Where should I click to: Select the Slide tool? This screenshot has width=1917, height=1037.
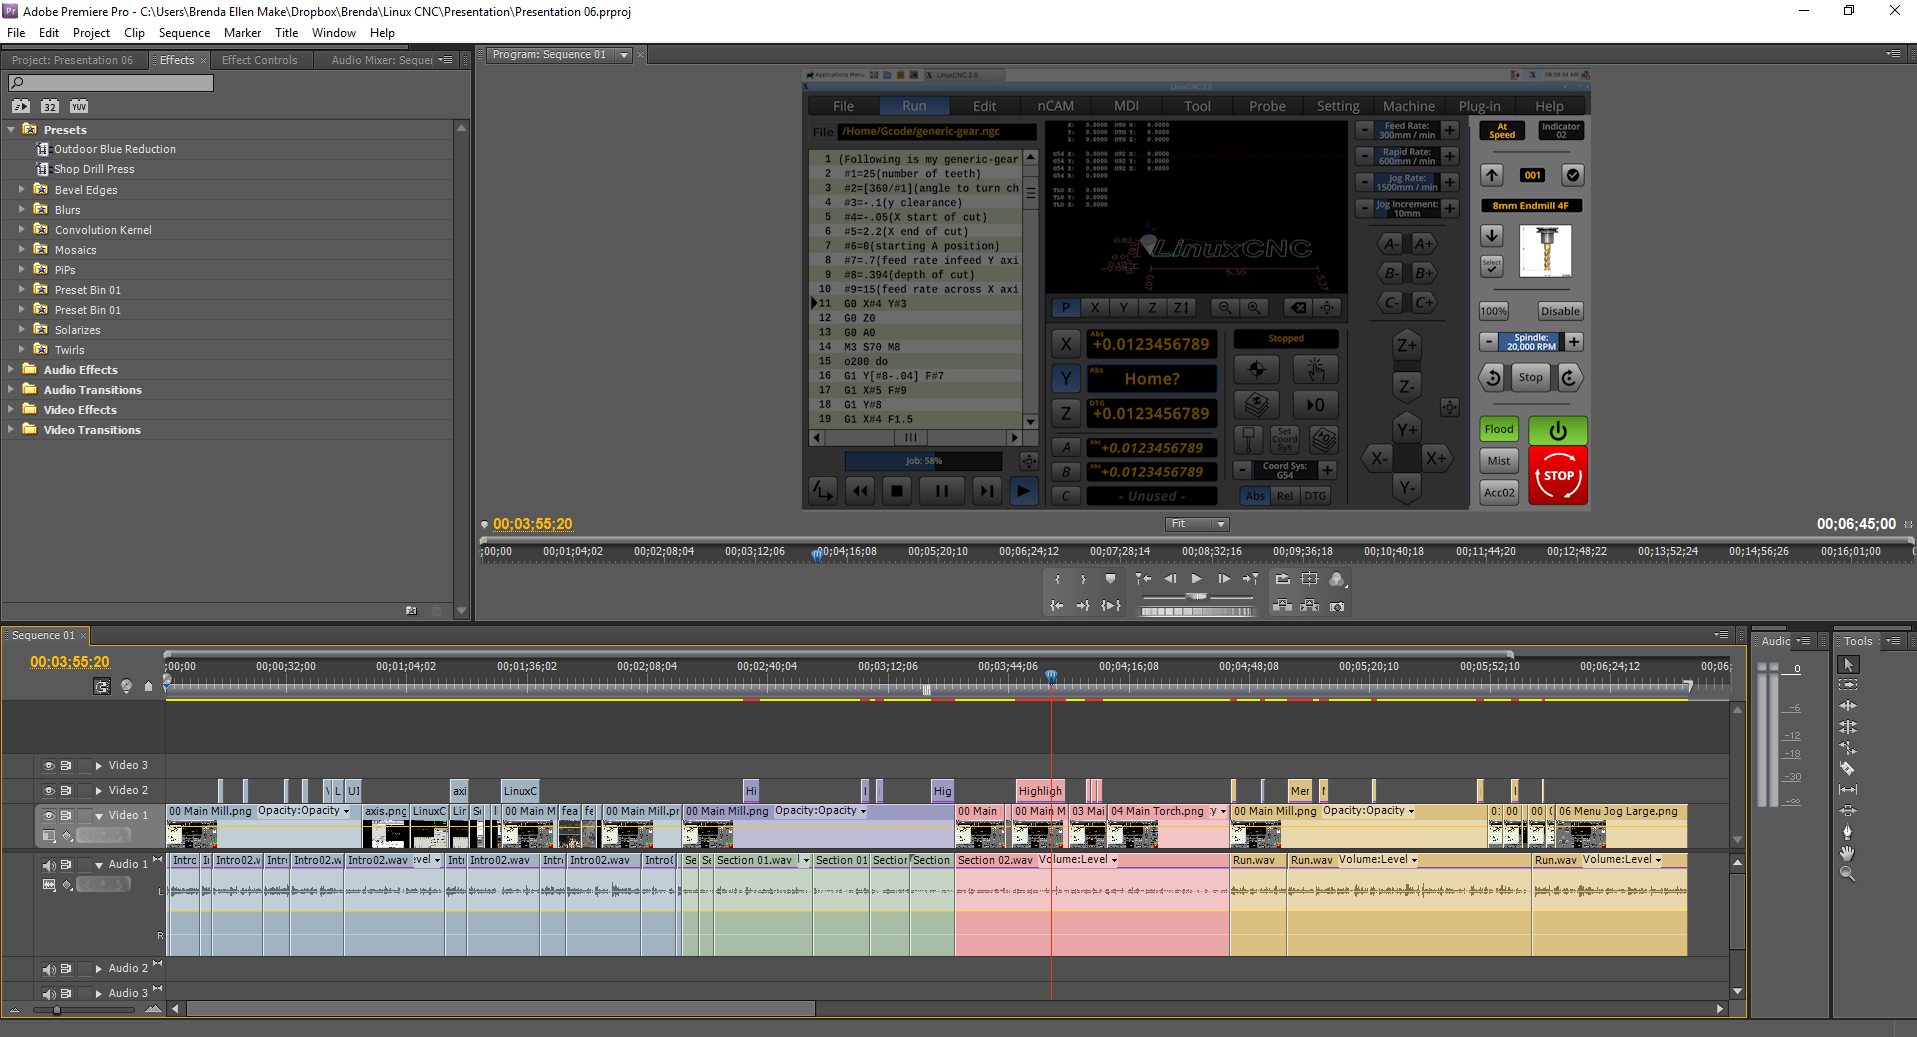click(x=1848, y=811)
